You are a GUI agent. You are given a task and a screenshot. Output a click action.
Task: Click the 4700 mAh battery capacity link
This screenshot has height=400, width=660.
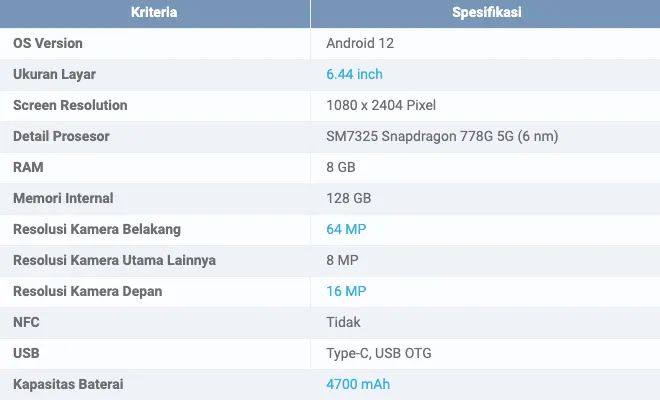click(x=358, y=384)
